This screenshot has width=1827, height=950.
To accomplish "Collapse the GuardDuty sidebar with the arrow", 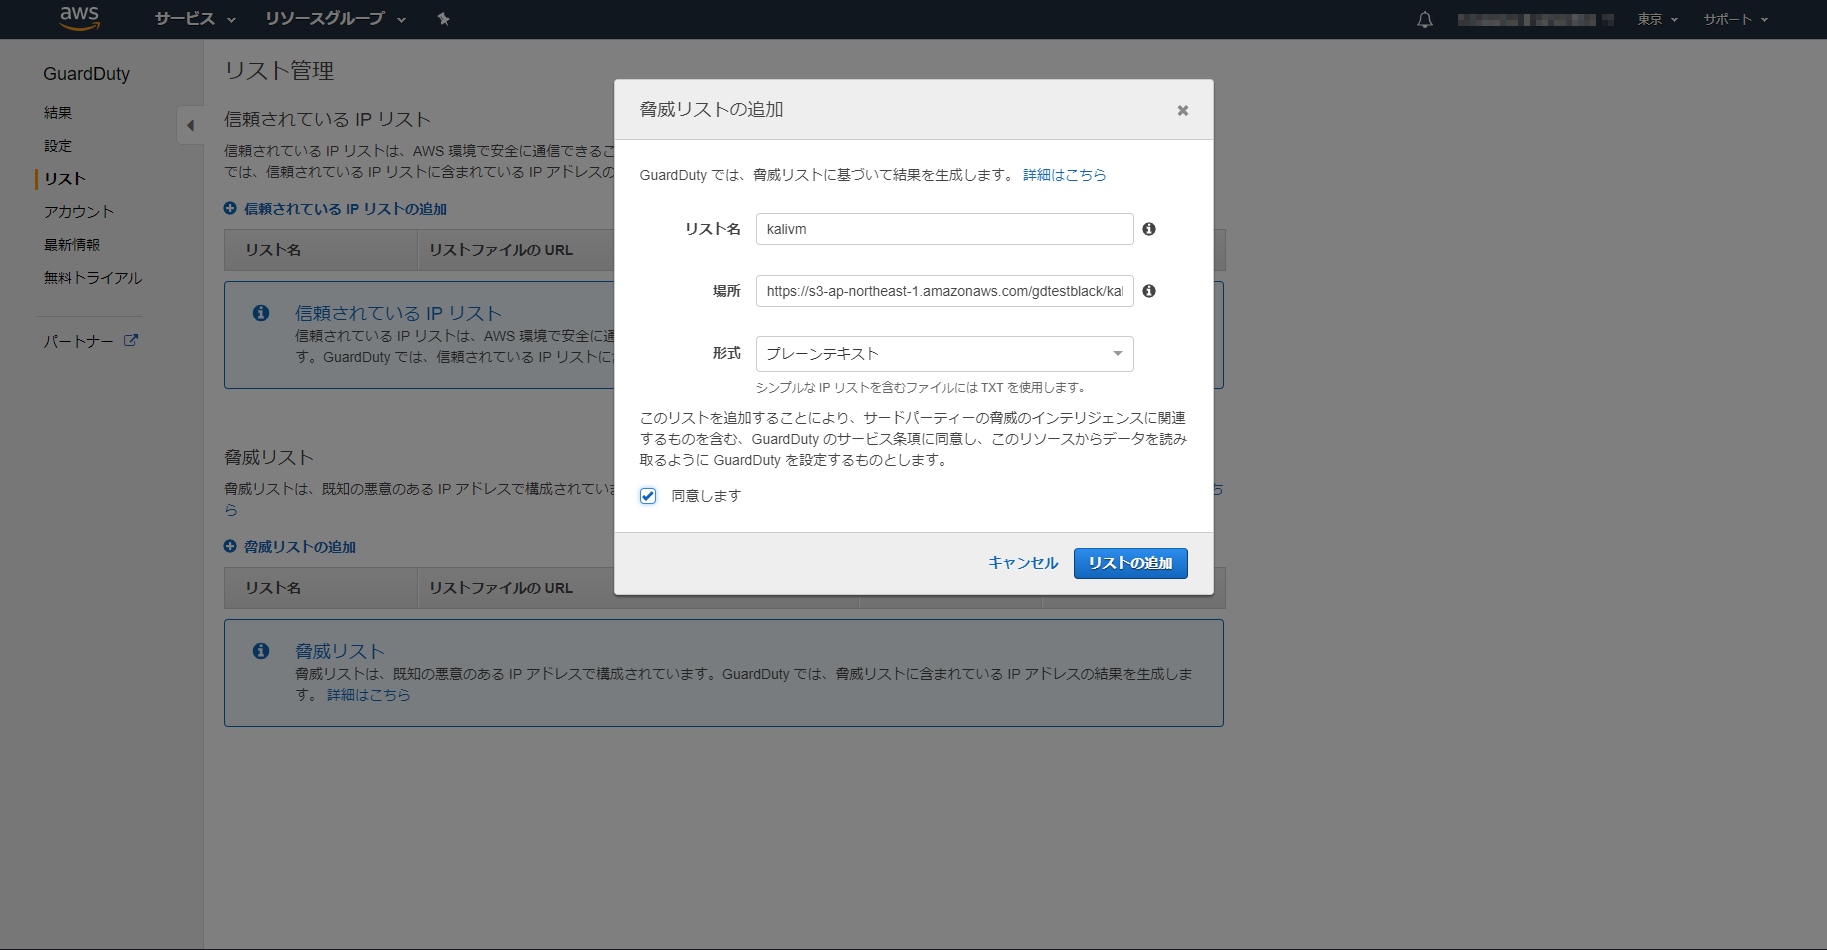I will [190, 125].
